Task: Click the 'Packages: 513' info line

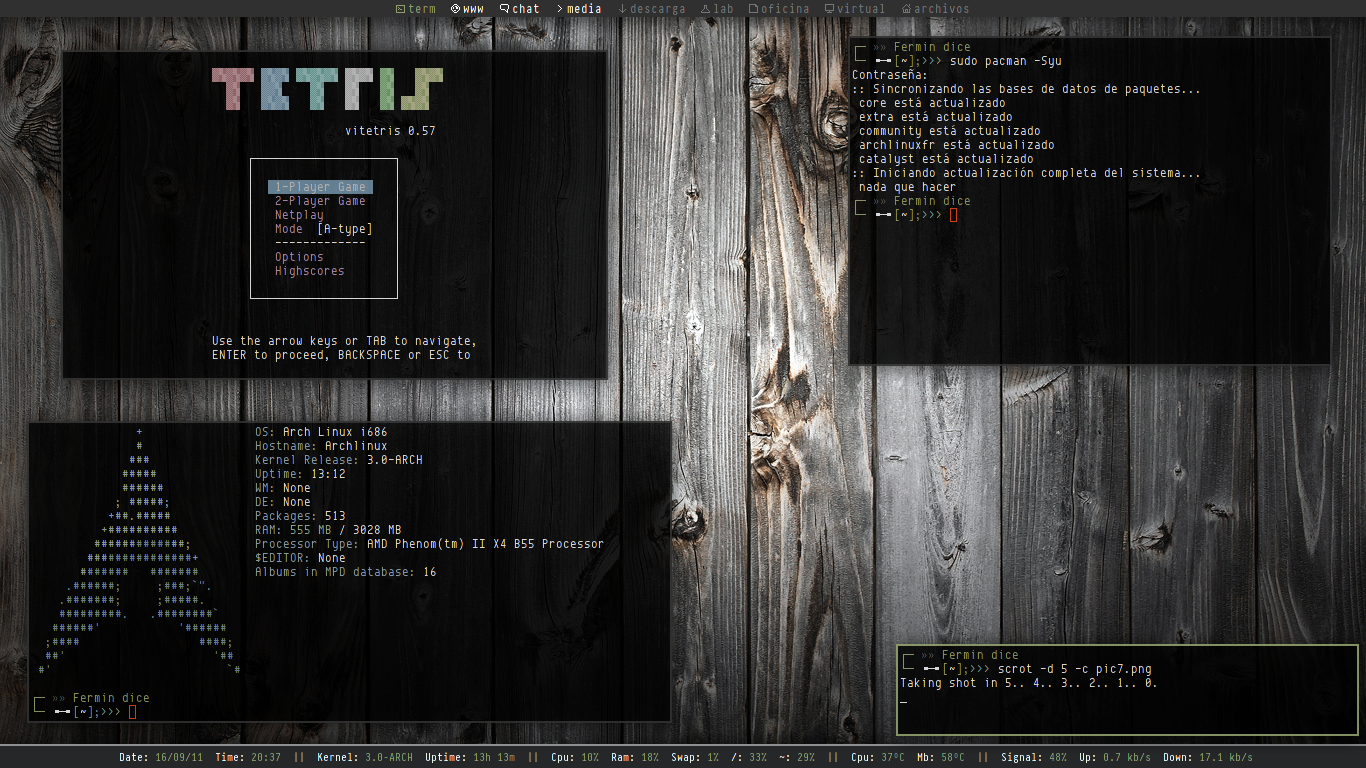Action: (300, 516)
